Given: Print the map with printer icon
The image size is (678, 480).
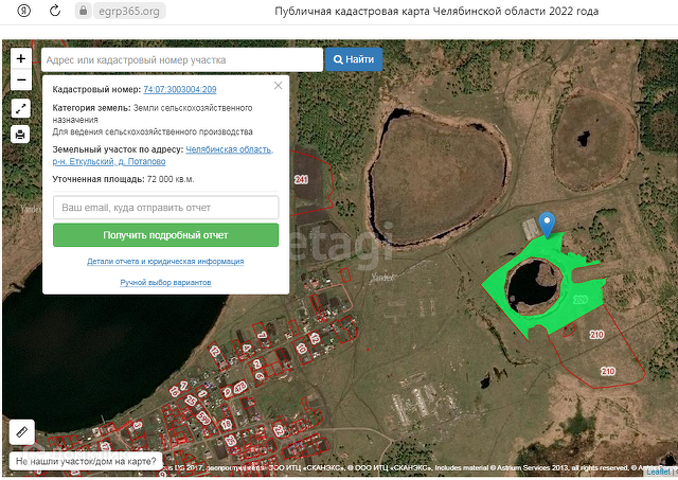Looking at the screenshot, I should 21,134.
